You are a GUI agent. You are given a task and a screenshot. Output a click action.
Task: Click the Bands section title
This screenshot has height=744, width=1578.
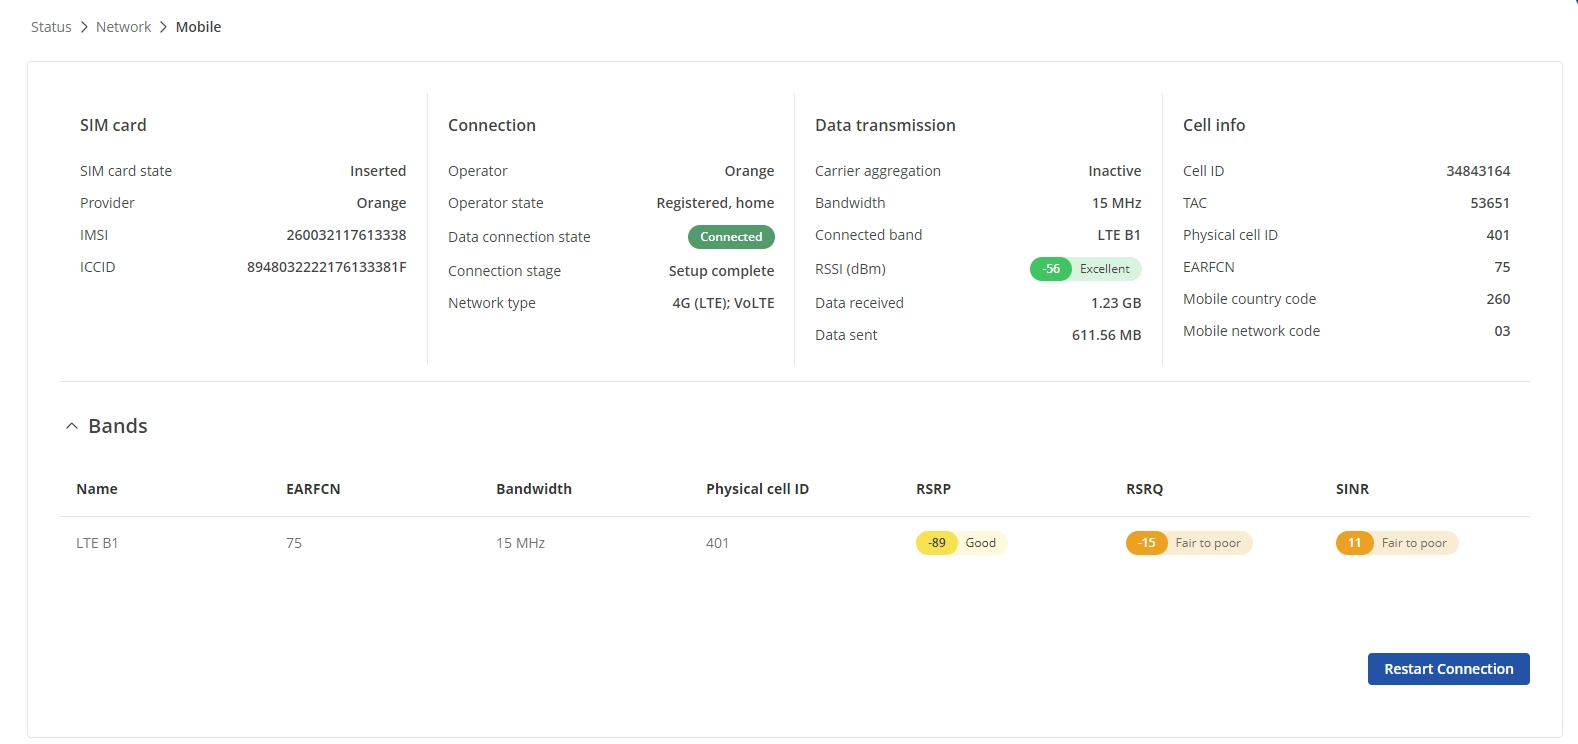pyautogui.click(x=118, y=426)
